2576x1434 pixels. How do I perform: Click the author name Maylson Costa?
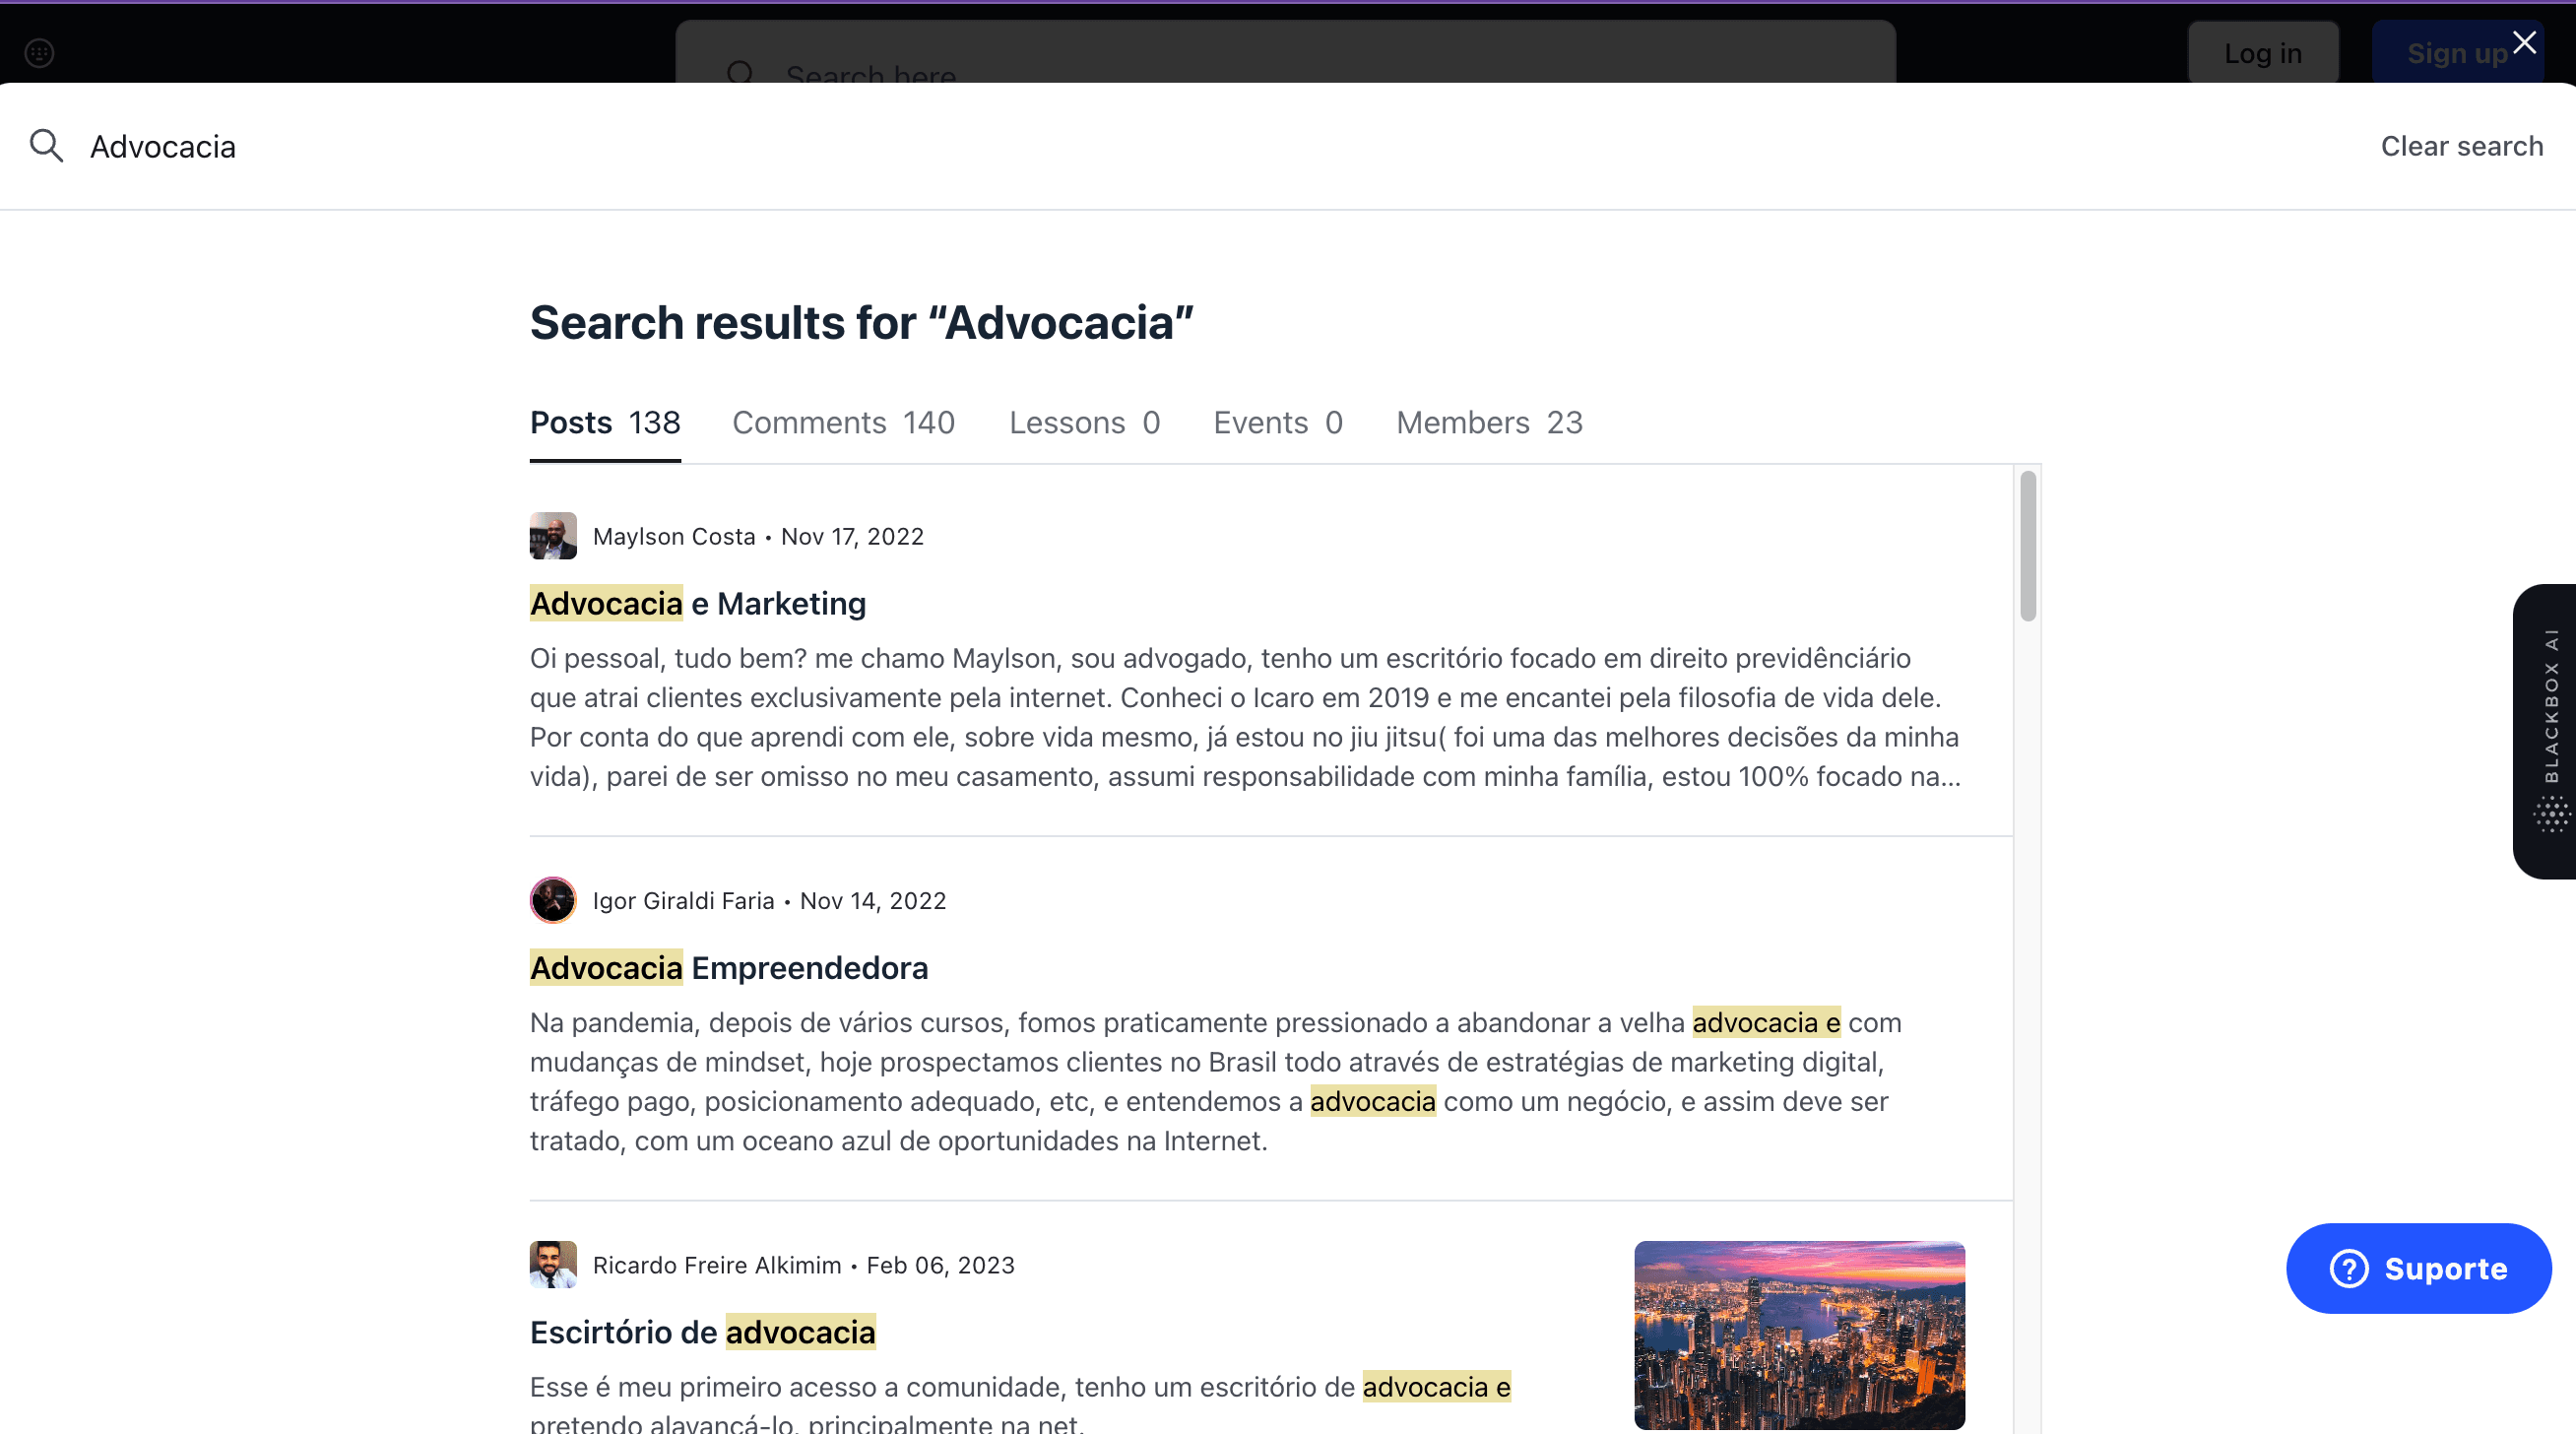(x=674, y=536)
